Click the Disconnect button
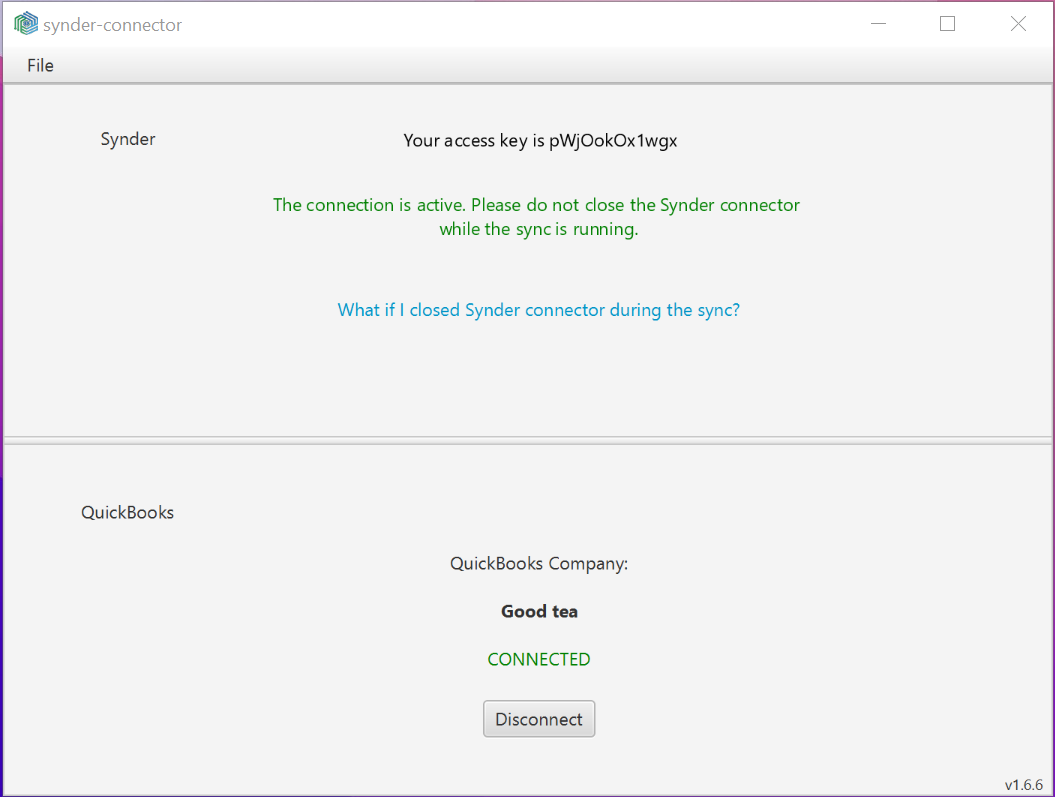This screenshot has height=797, width=1055. coord(539,719)
